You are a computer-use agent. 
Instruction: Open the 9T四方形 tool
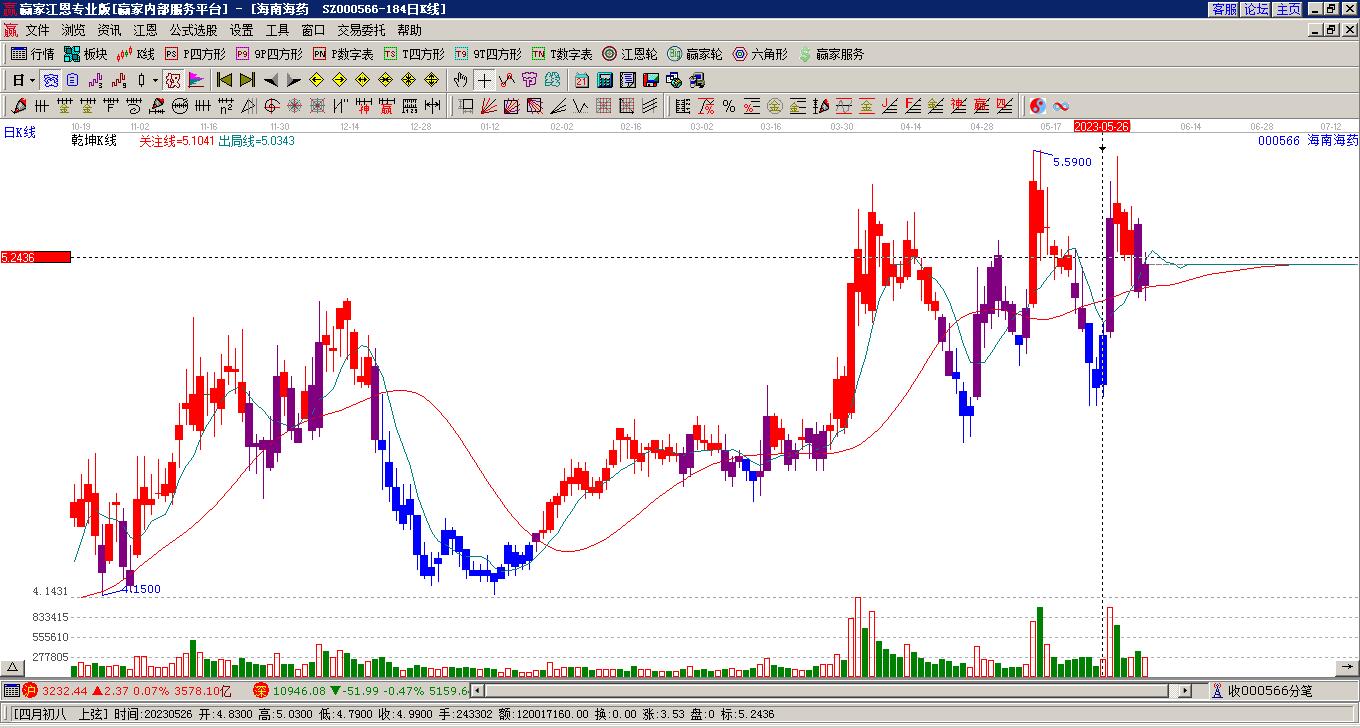488,54
